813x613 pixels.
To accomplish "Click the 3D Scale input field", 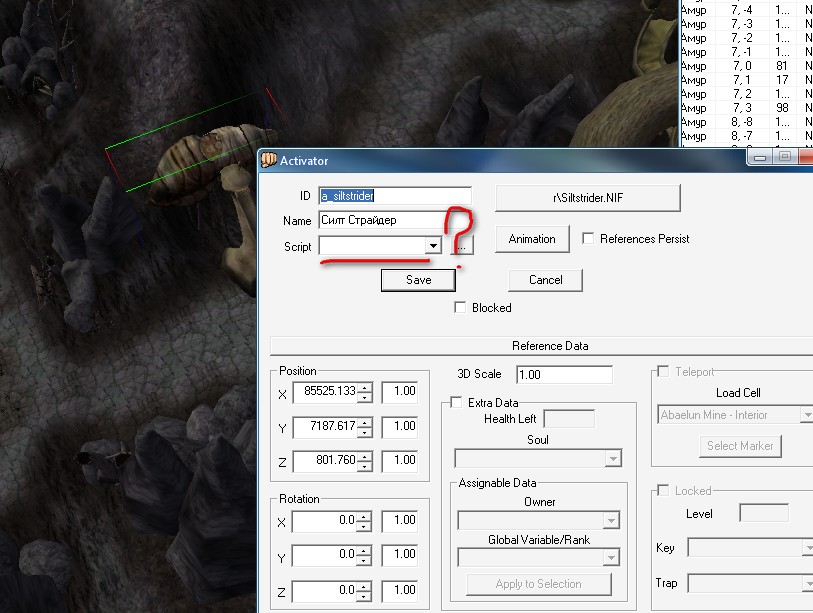I will tap(564, 374).
